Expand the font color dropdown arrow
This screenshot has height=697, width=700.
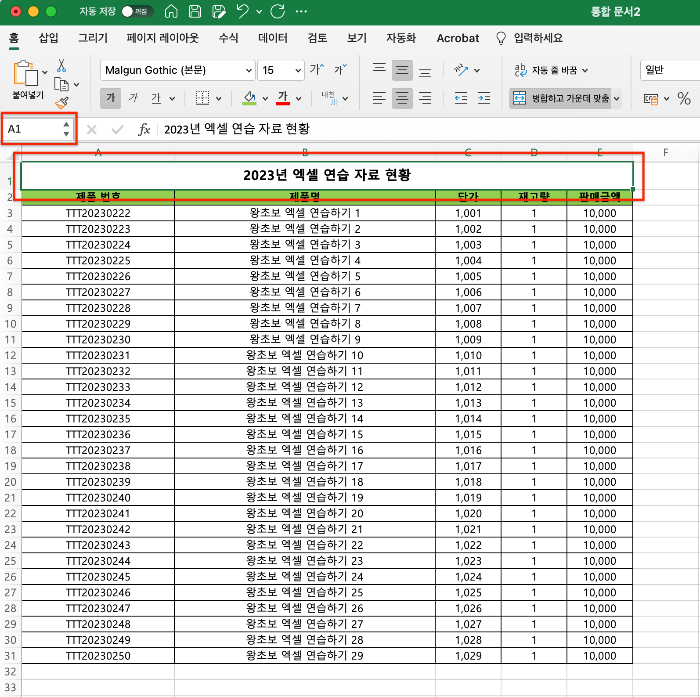tap(299, 99)
